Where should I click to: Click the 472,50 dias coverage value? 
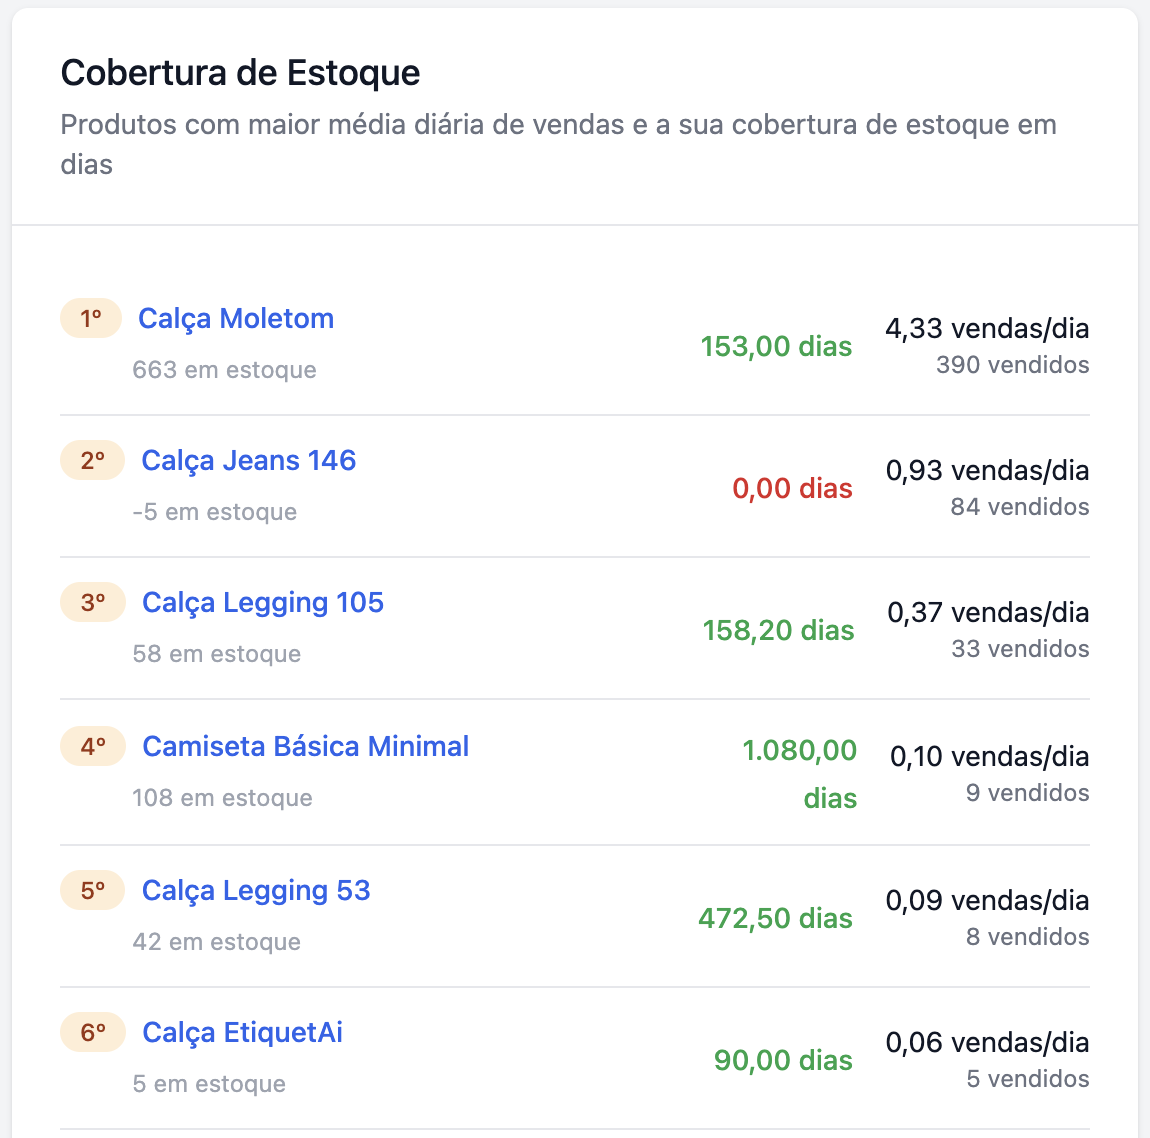pos(775,919)
